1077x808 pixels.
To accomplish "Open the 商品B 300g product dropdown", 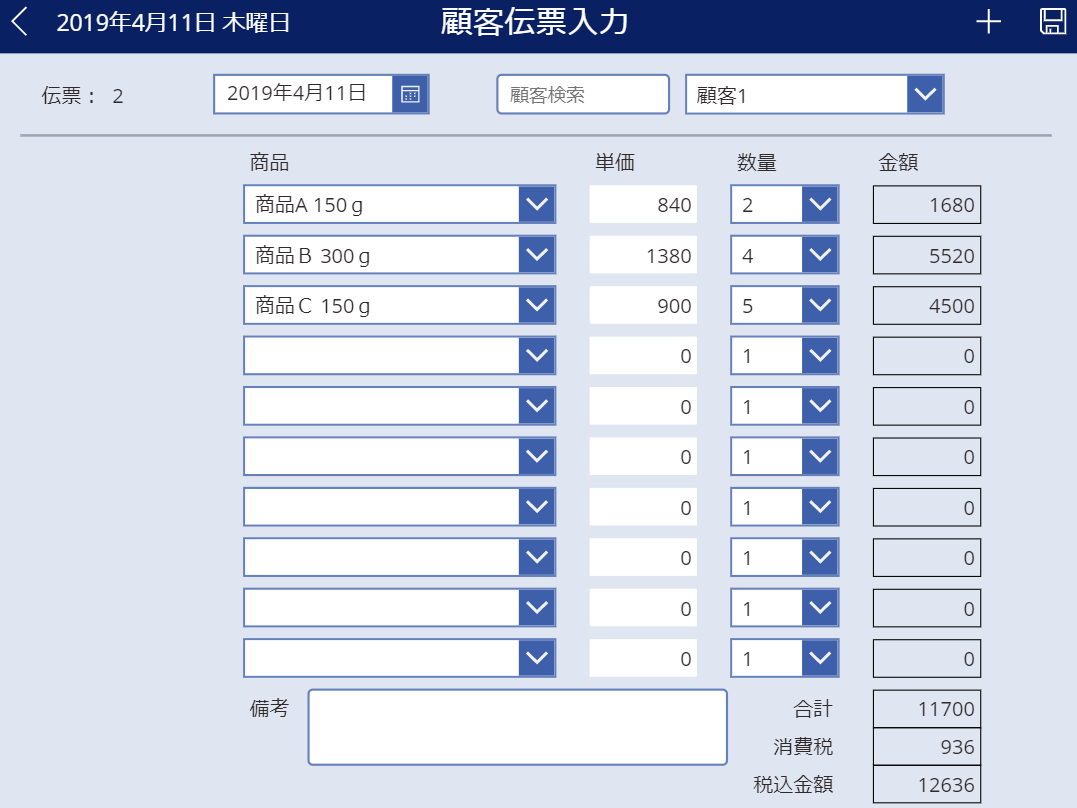I will (538, 254).
